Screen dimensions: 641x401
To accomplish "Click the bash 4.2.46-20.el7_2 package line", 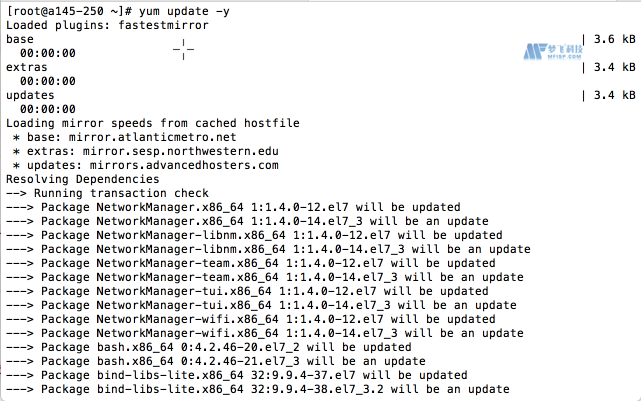I will point(208,347).
